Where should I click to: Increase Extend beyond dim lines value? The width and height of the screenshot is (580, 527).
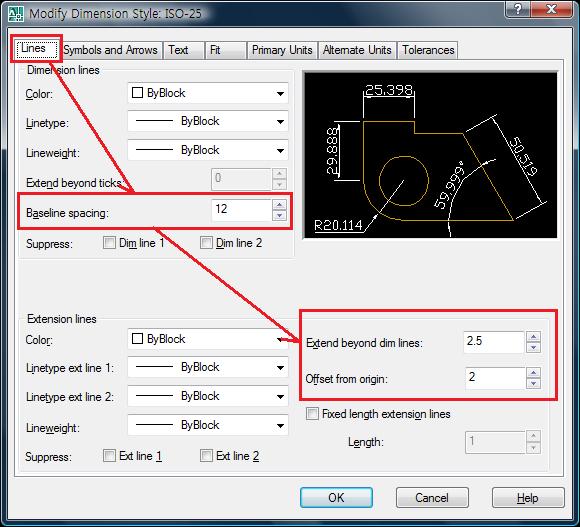(533, 336)
